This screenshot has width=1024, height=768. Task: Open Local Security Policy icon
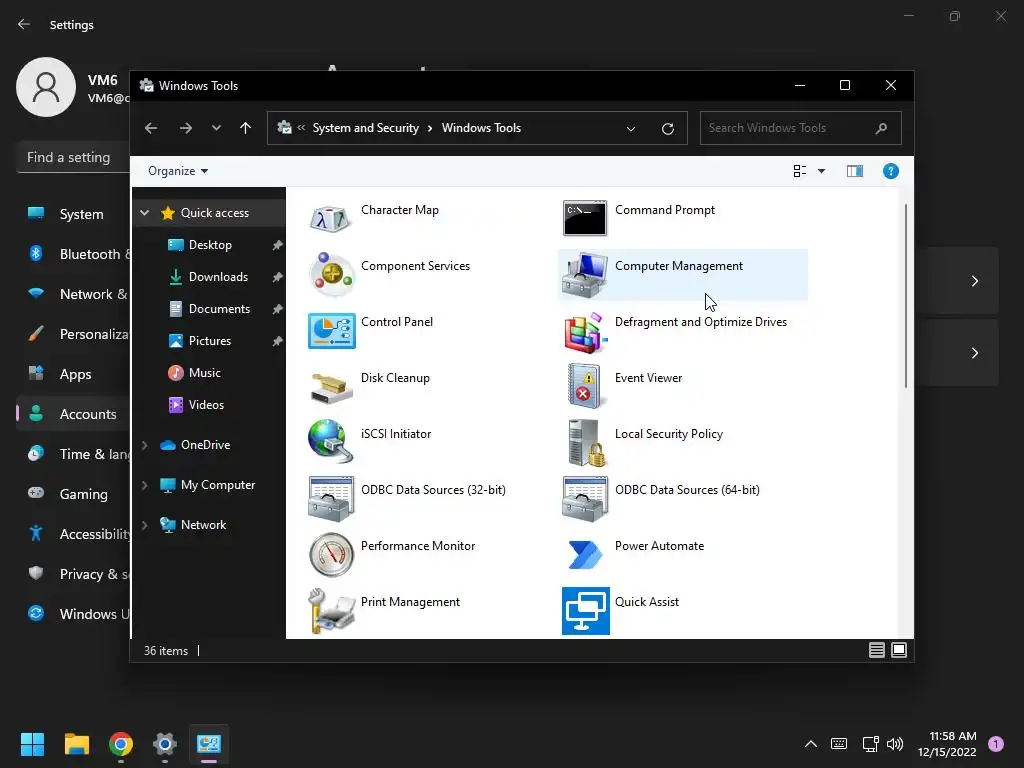(586, 443)
